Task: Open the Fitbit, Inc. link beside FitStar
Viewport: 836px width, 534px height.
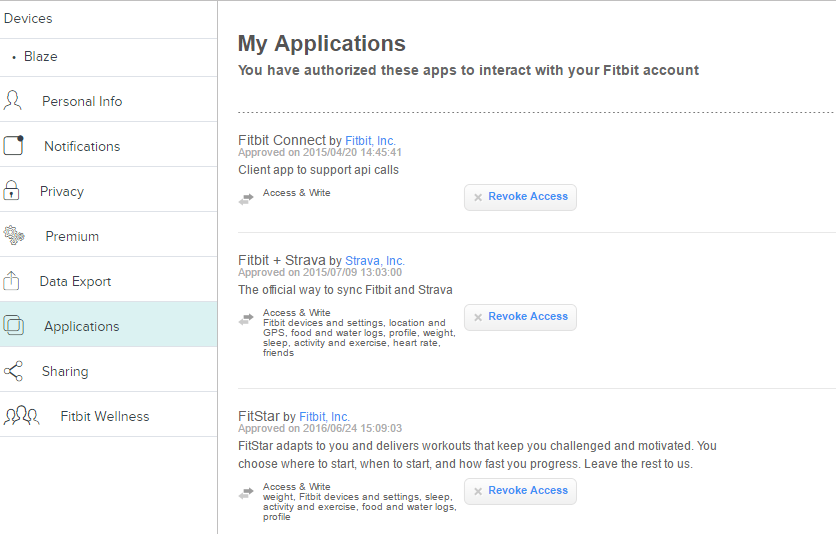Action: pos(324,417)
